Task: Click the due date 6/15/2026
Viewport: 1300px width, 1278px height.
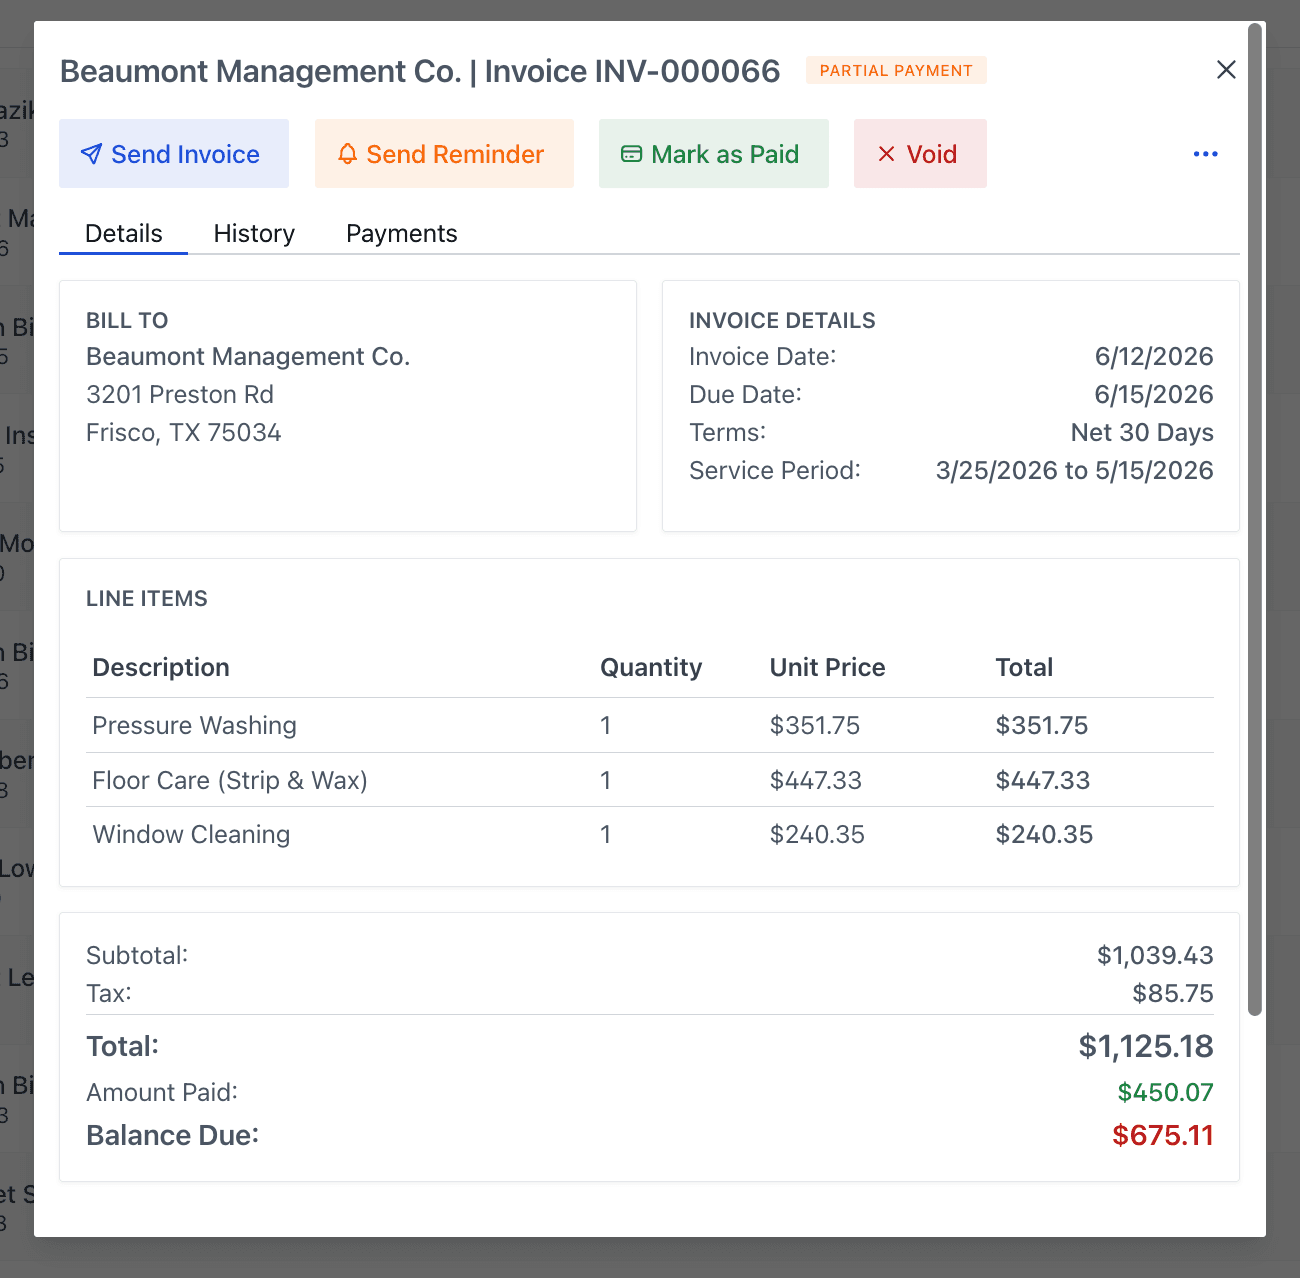Action: [x=1154, y=395]
